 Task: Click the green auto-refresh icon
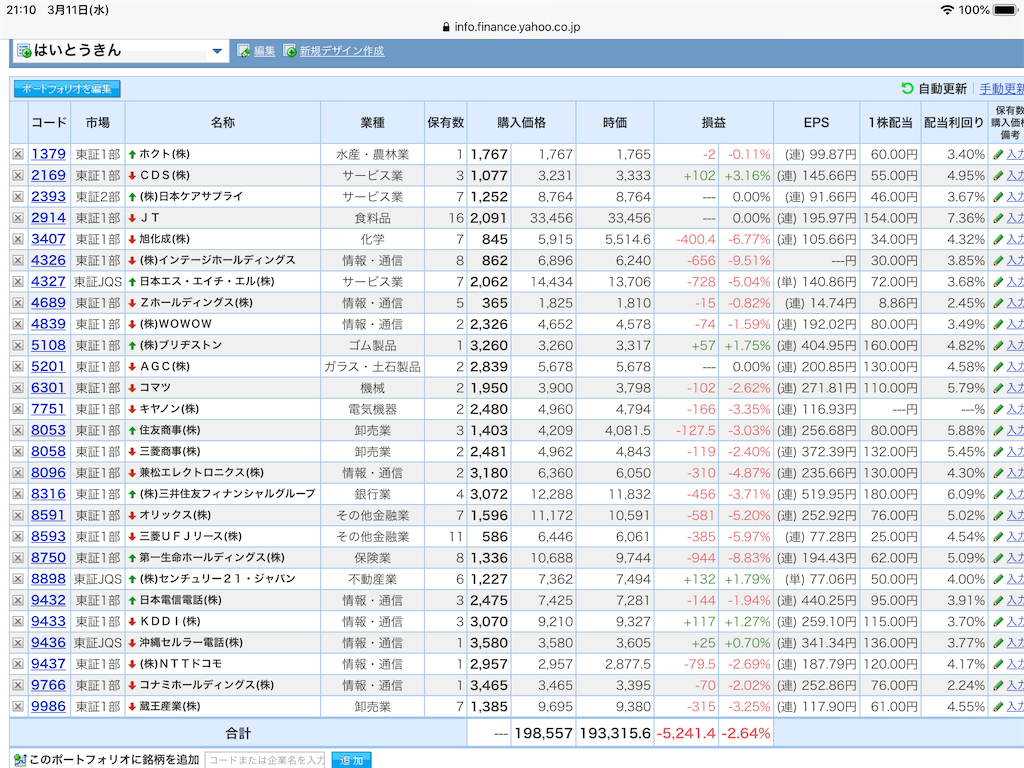pyautogui.click(x=907, y=88)
